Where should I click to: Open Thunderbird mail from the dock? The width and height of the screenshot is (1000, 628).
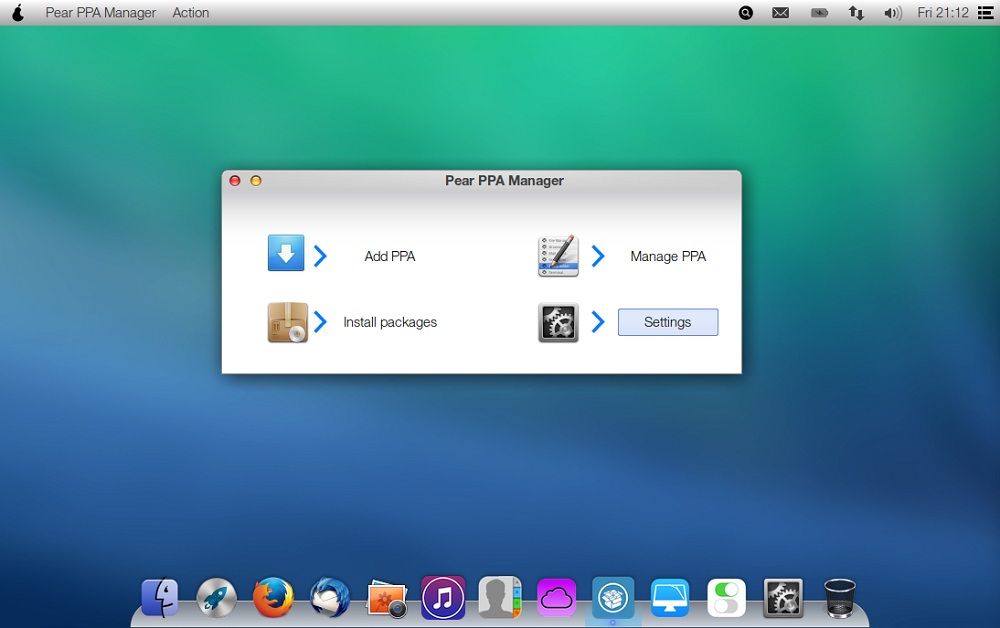pyautogui.click(x=330, y=598)
